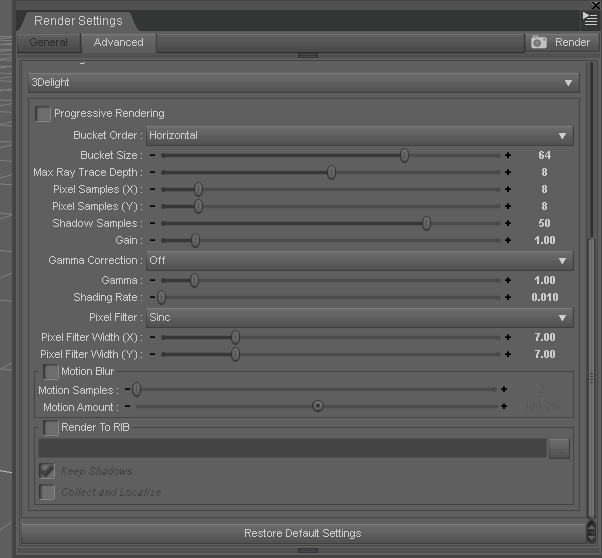The image size is (602, 558).
Task: Click the Gamma slider handle
Action: click(194, 280)
